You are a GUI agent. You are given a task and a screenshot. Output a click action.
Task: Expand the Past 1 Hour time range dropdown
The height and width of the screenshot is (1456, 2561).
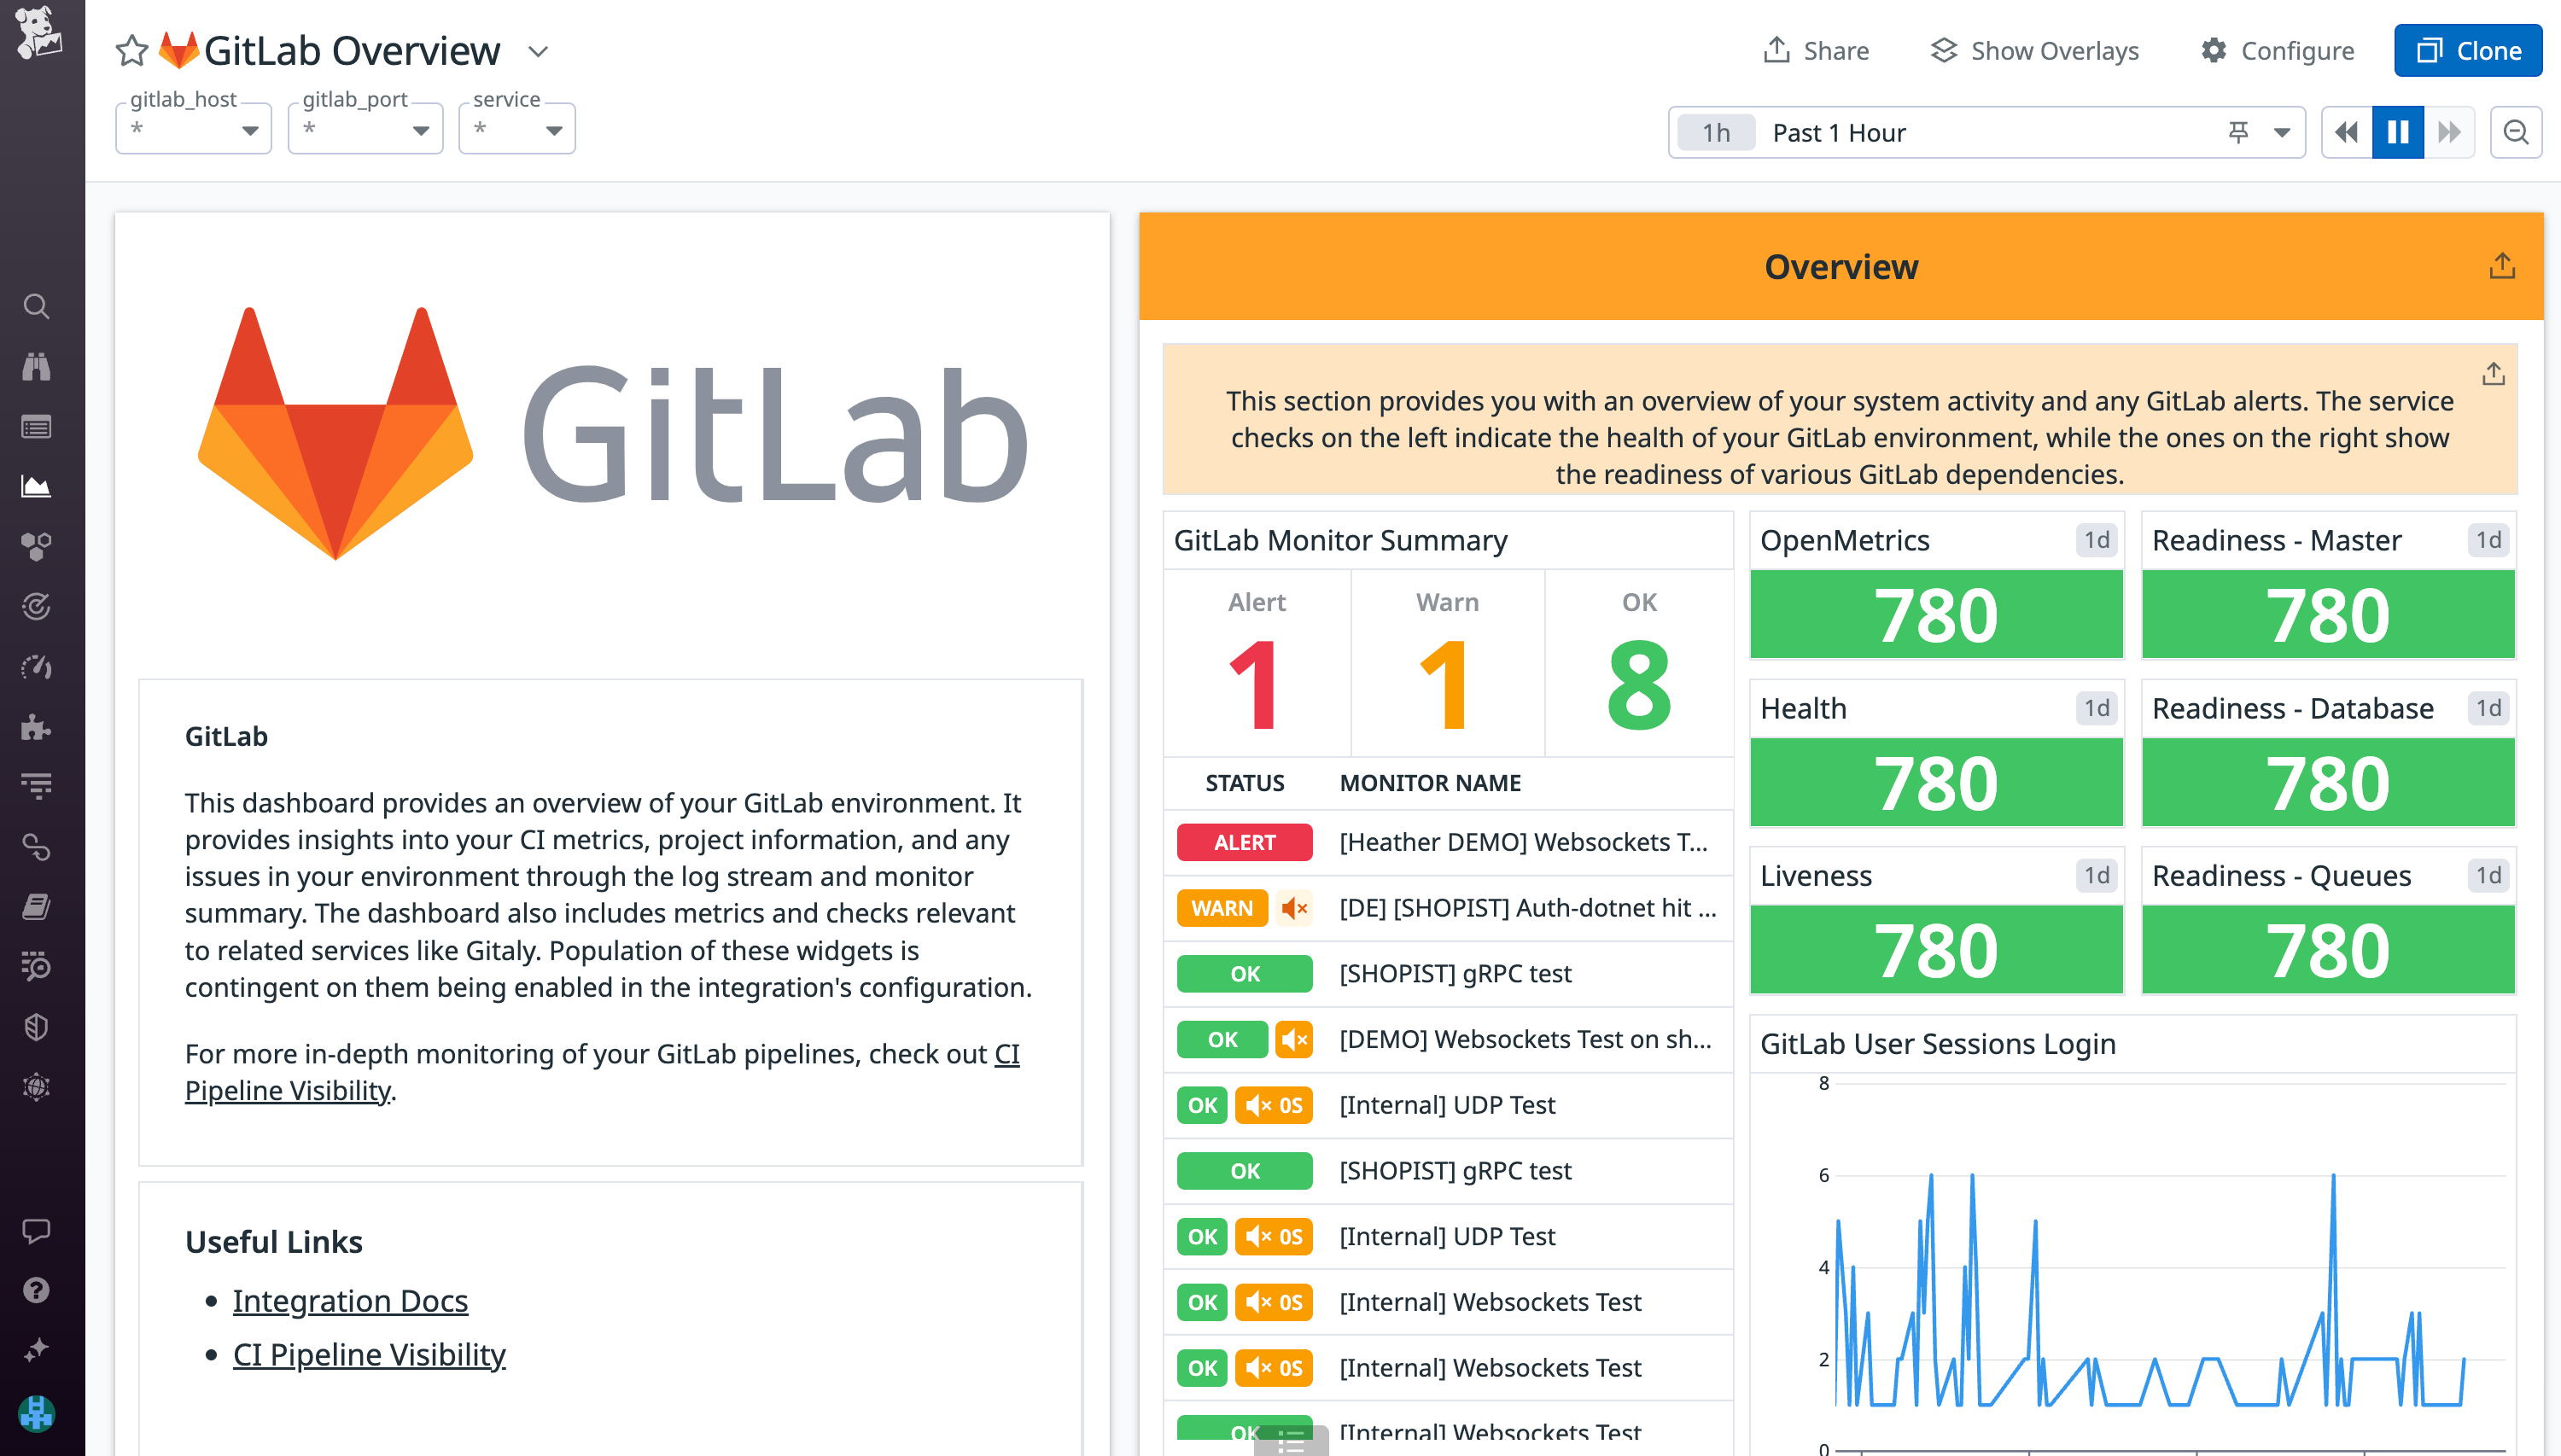point(2281,131)
